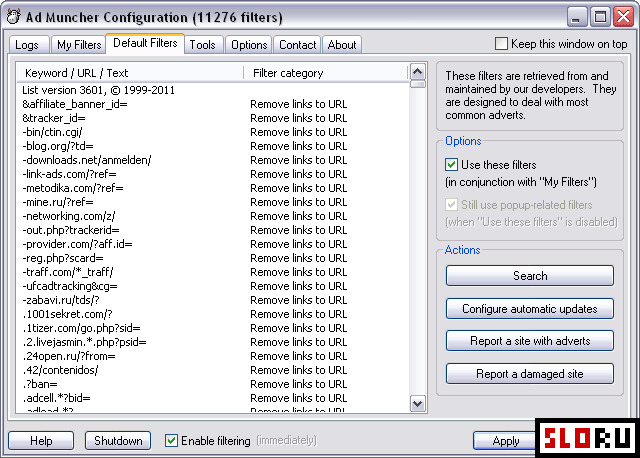Image resolution: width=640 pixels, height=458 pixels.
Task: Click Report a site with adverts
Action: pos(530,341)
